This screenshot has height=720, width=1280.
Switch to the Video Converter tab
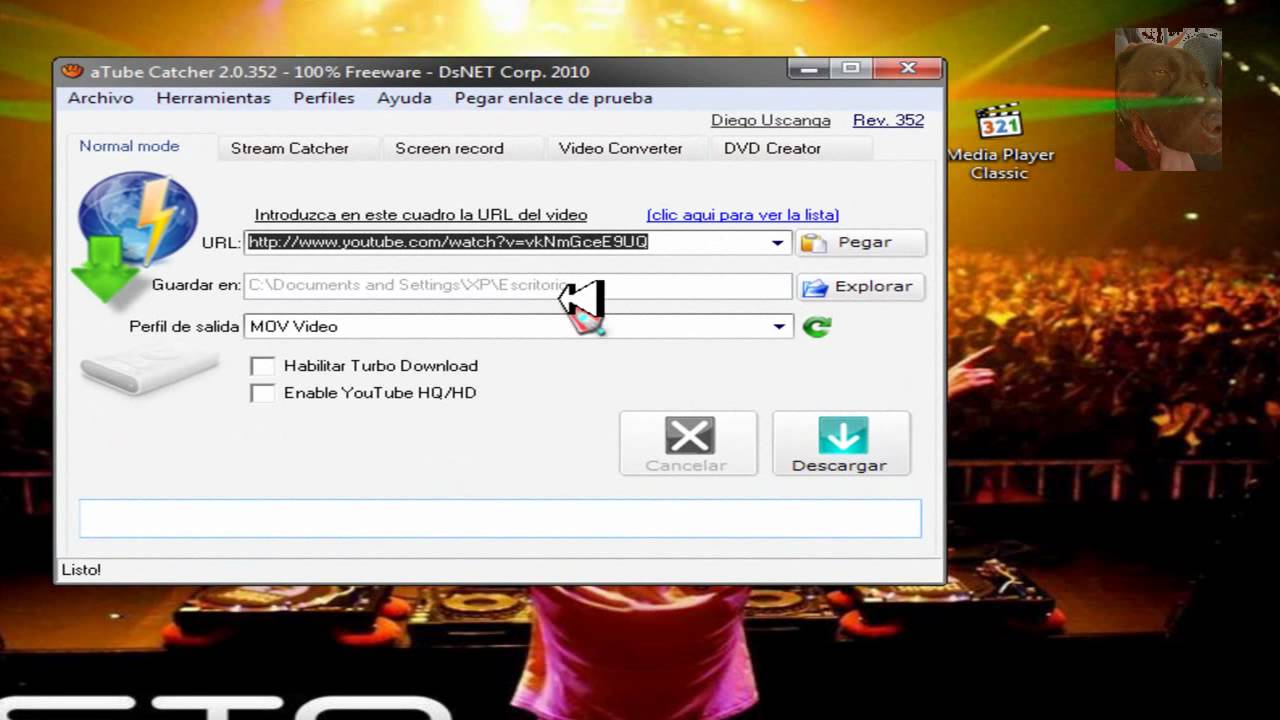pyautogui.click(x=620, y=148)
